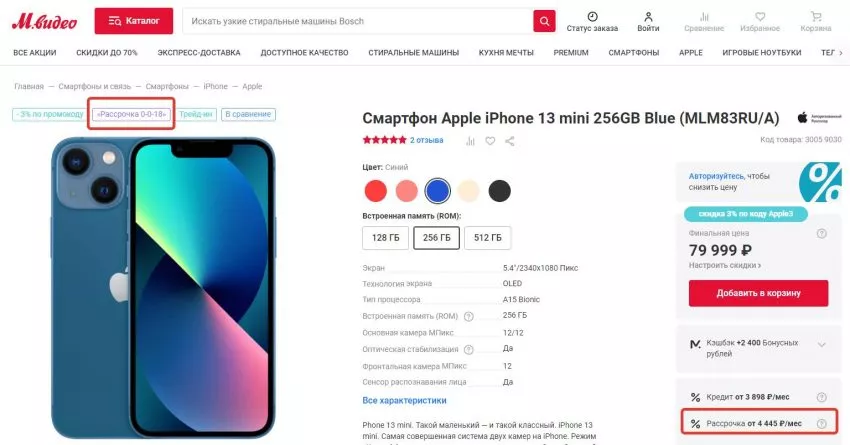
Task: Open the Сравнение comparison bars icon
Action: tap(704, 16)
